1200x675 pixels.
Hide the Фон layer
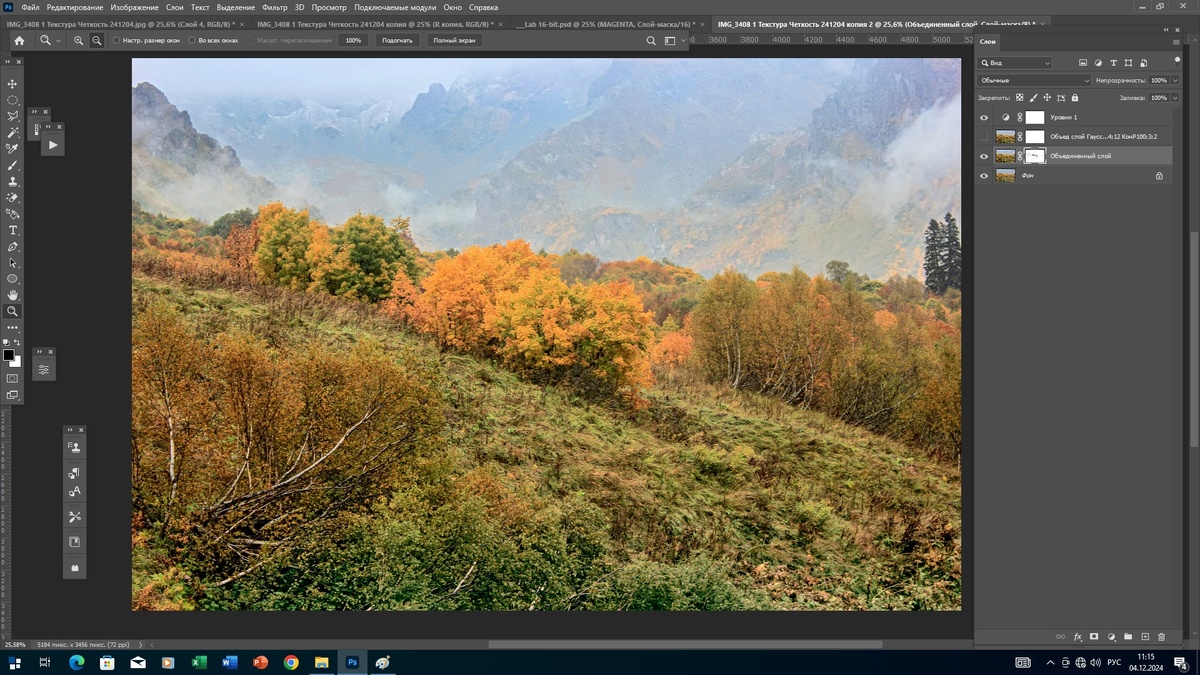pyautogui.click(x=984, y=176)
